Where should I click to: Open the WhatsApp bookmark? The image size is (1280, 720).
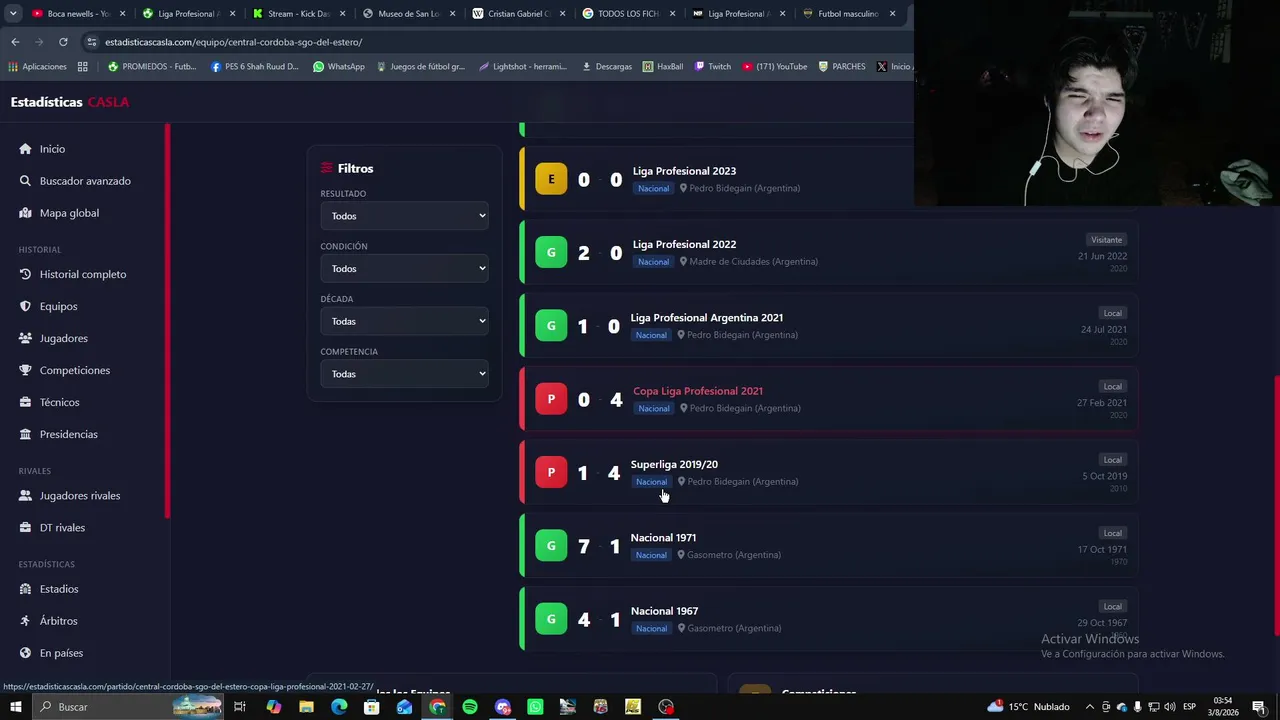338,67
